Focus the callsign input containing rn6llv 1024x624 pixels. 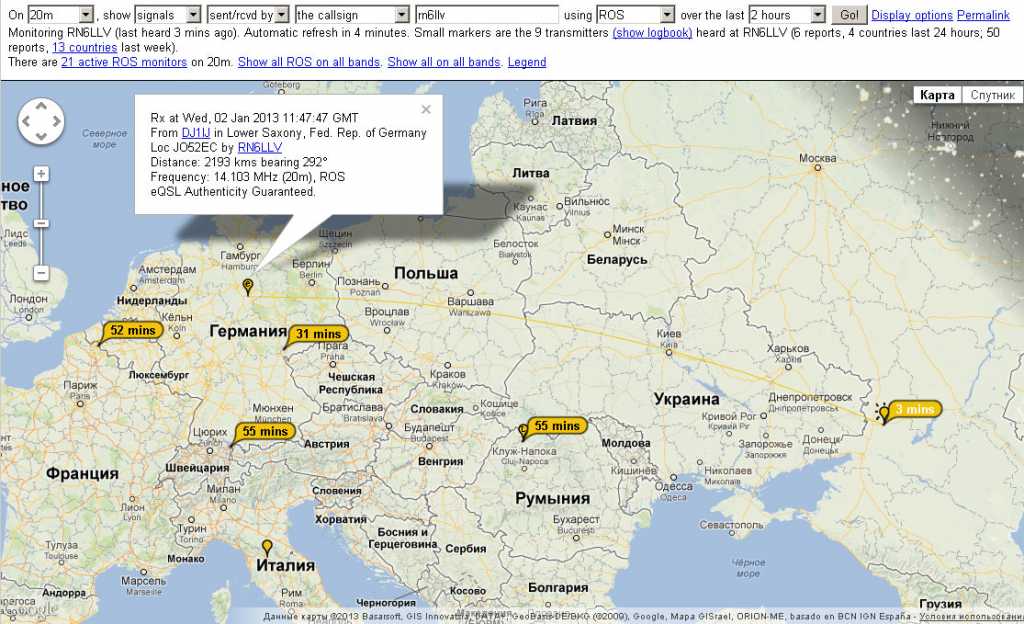[x=487, y=15]
